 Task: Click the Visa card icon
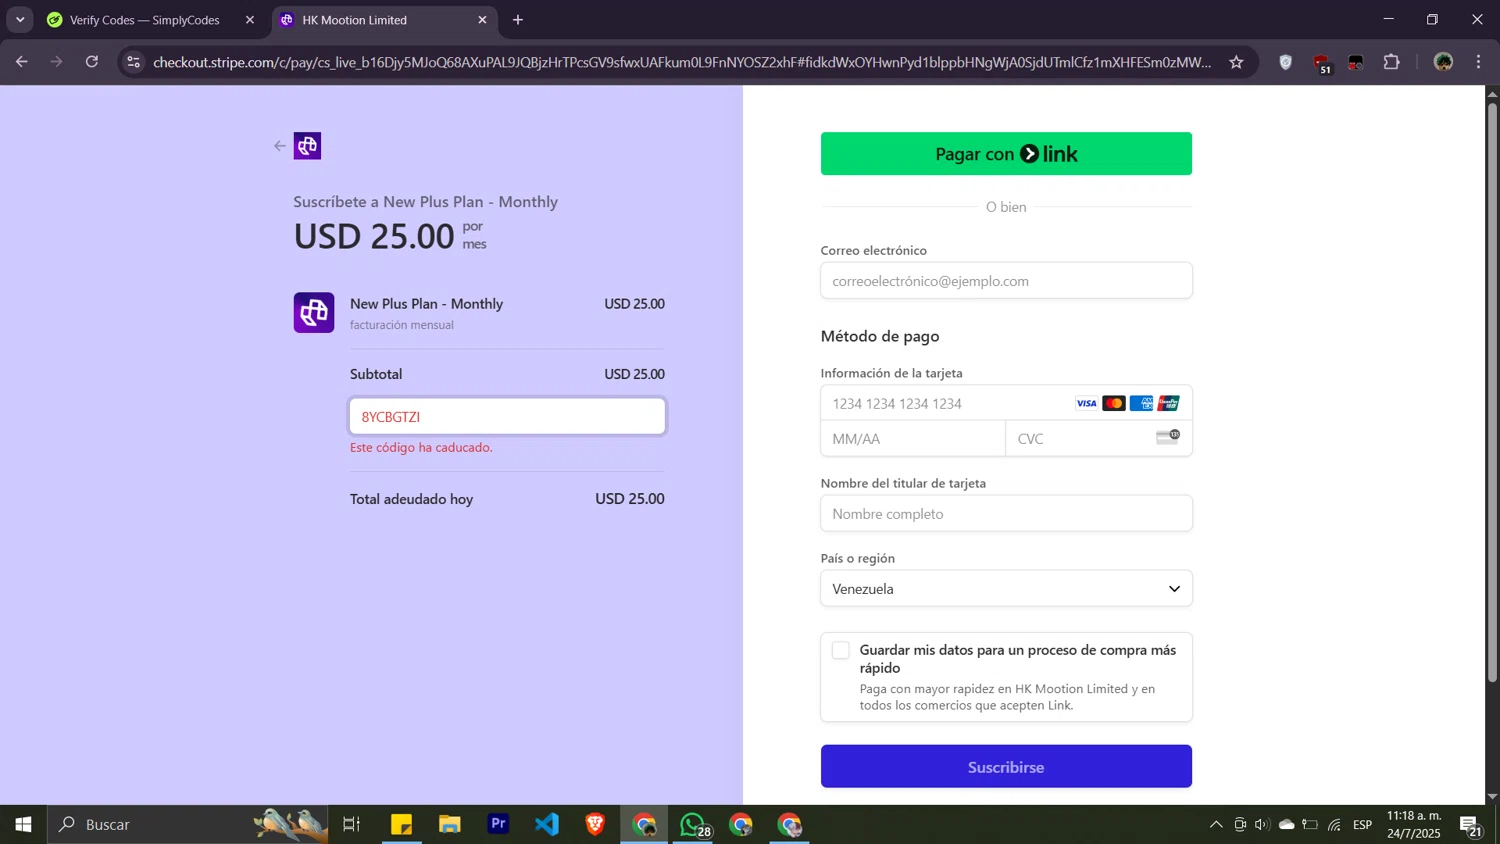coord(1086,403)
